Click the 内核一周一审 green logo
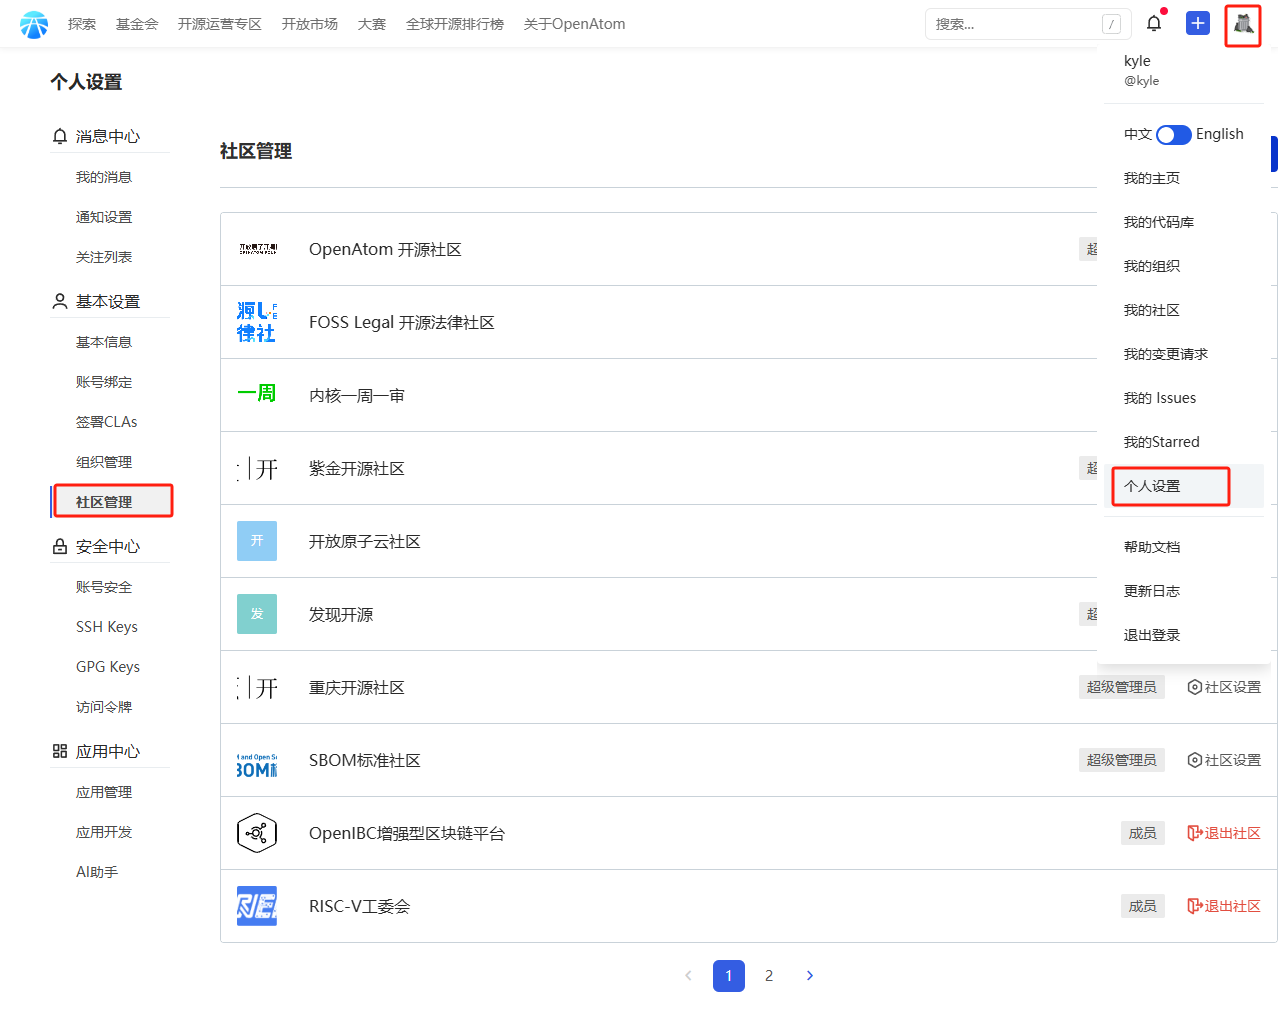This screenshot has width=1278, height=1031. [257, 394]
